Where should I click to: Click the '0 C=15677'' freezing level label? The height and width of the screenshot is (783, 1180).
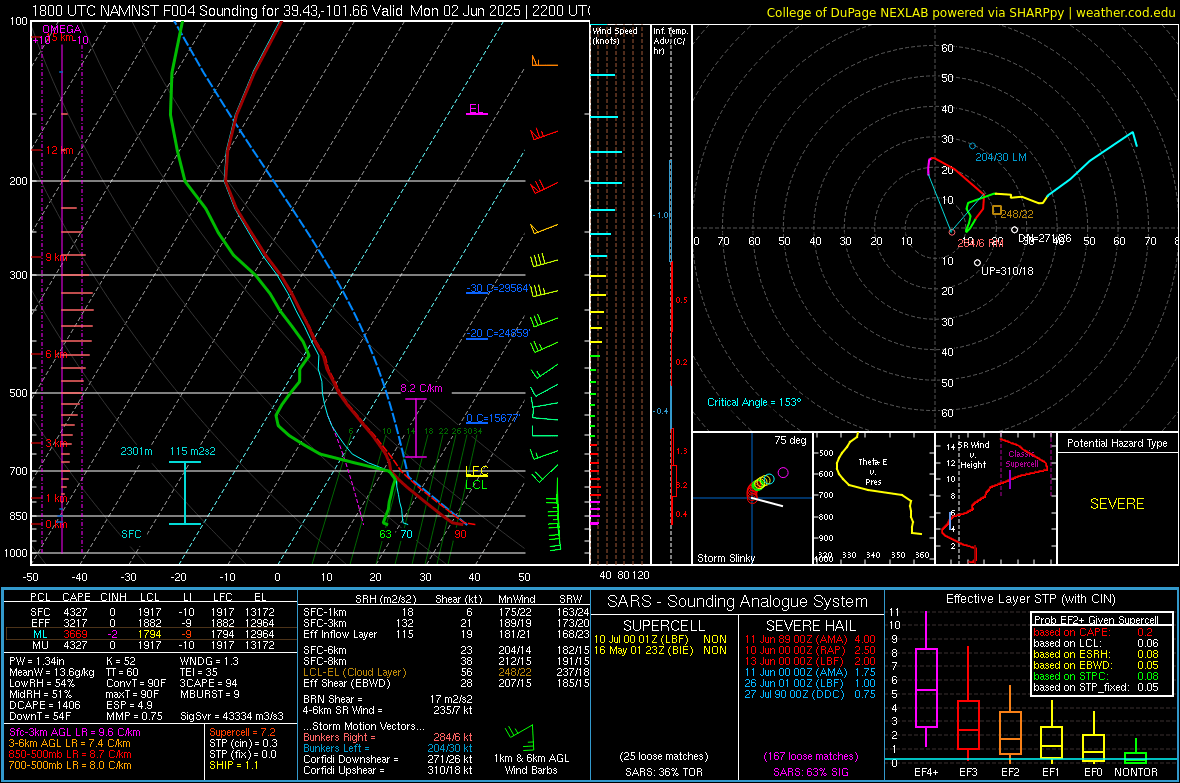coord(492,418)
